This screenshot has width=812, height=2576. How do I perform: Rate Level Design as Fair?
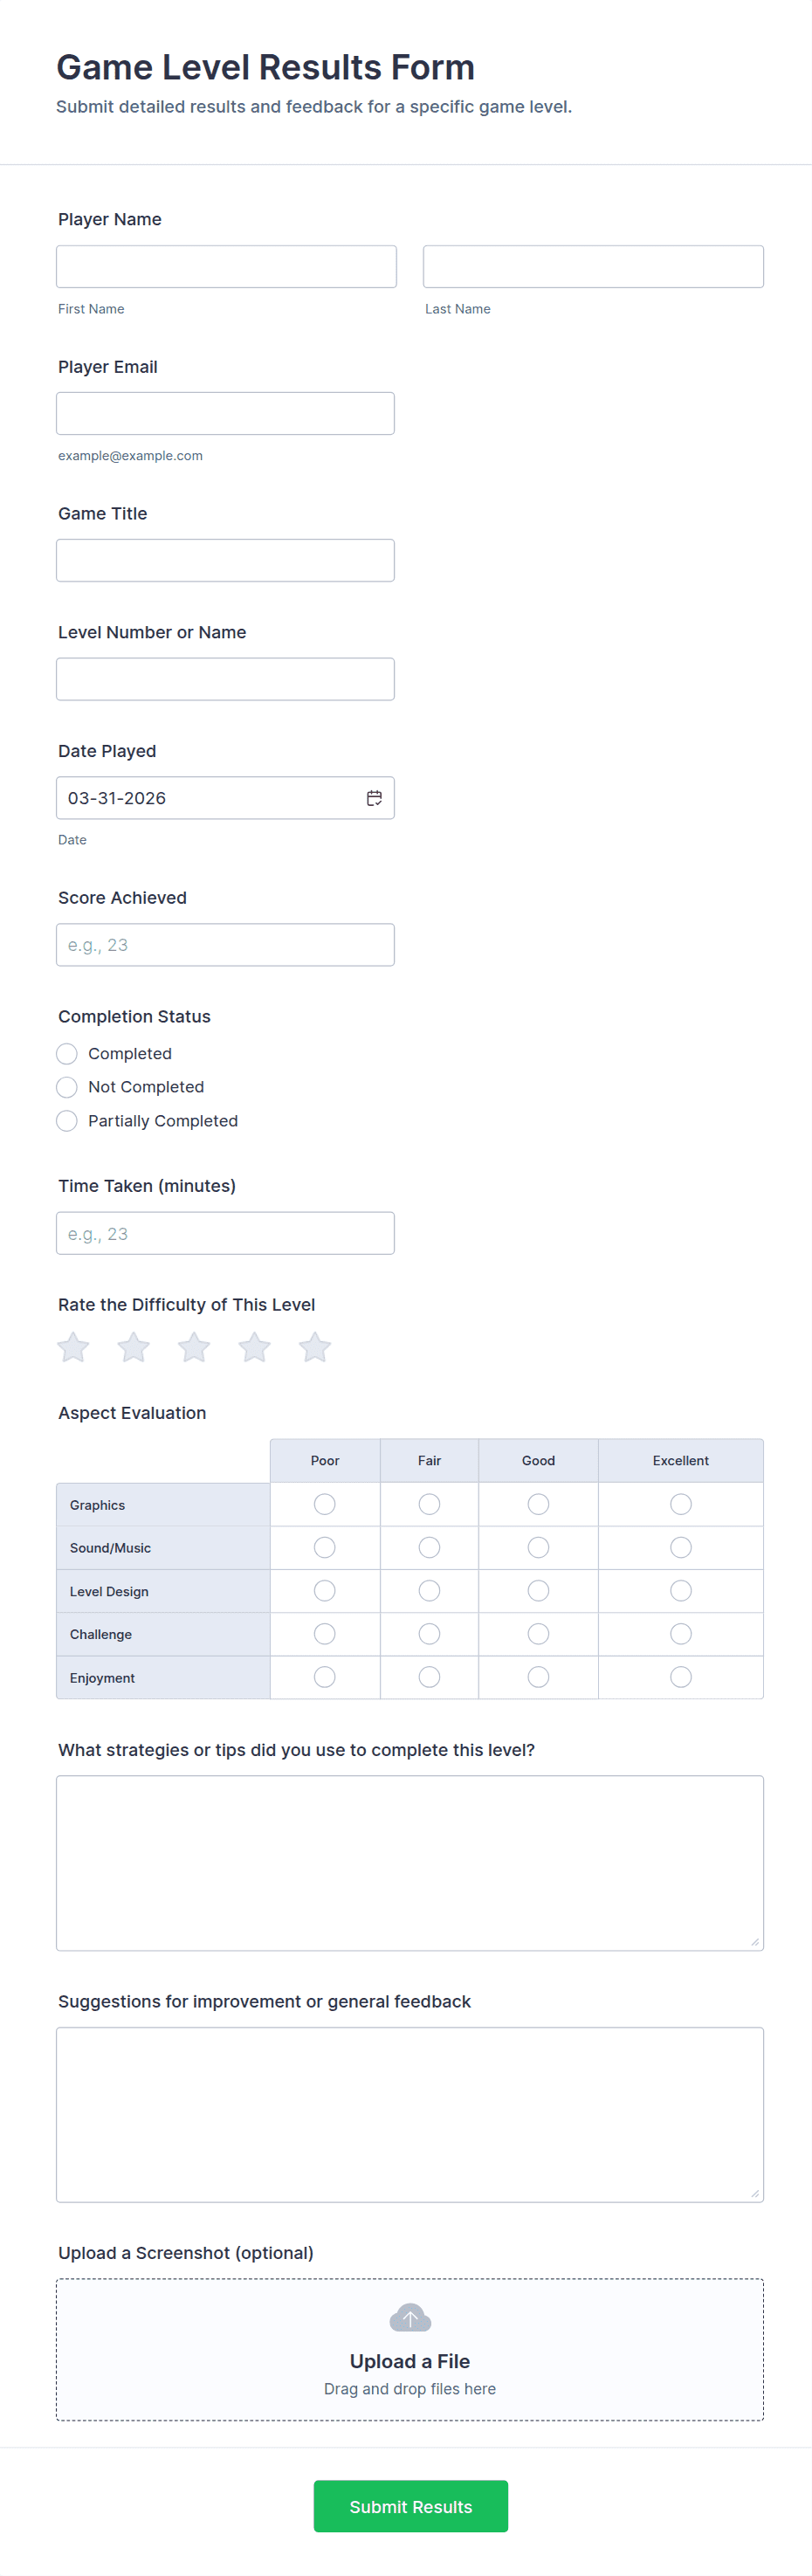[x=429, y=1591]
